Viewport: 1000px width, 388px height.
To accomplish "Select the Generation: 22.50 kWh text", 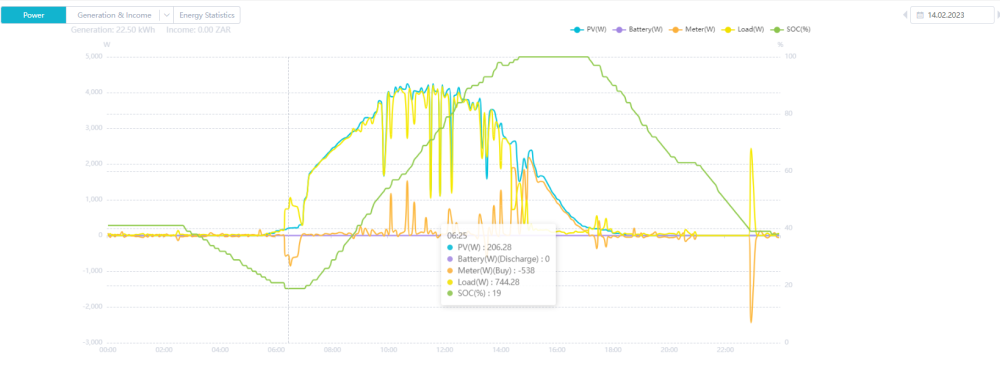I will [x=113, y=30].
